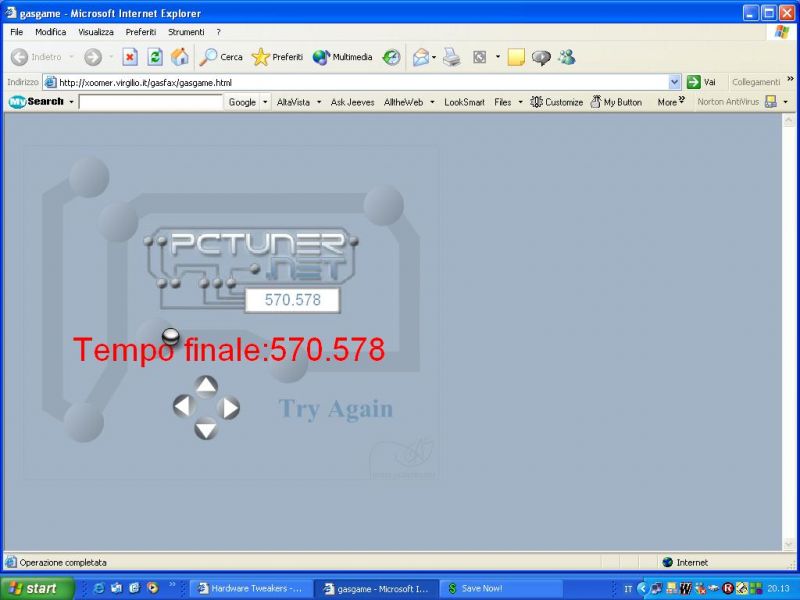Click the Collegamenti links toolbar label
800x600 pixels.
[x=756, y=82]
